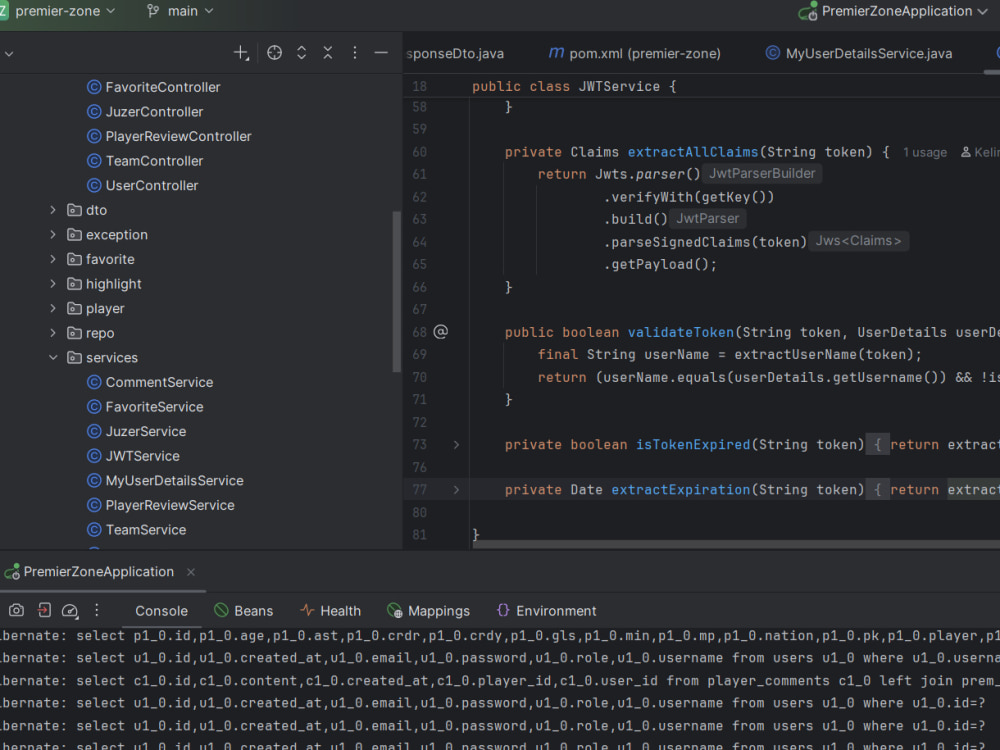This screenshot has height=750, width=1000.
Task: Click the JWTService class name in sticky header
Action: [x=619, y=87]
